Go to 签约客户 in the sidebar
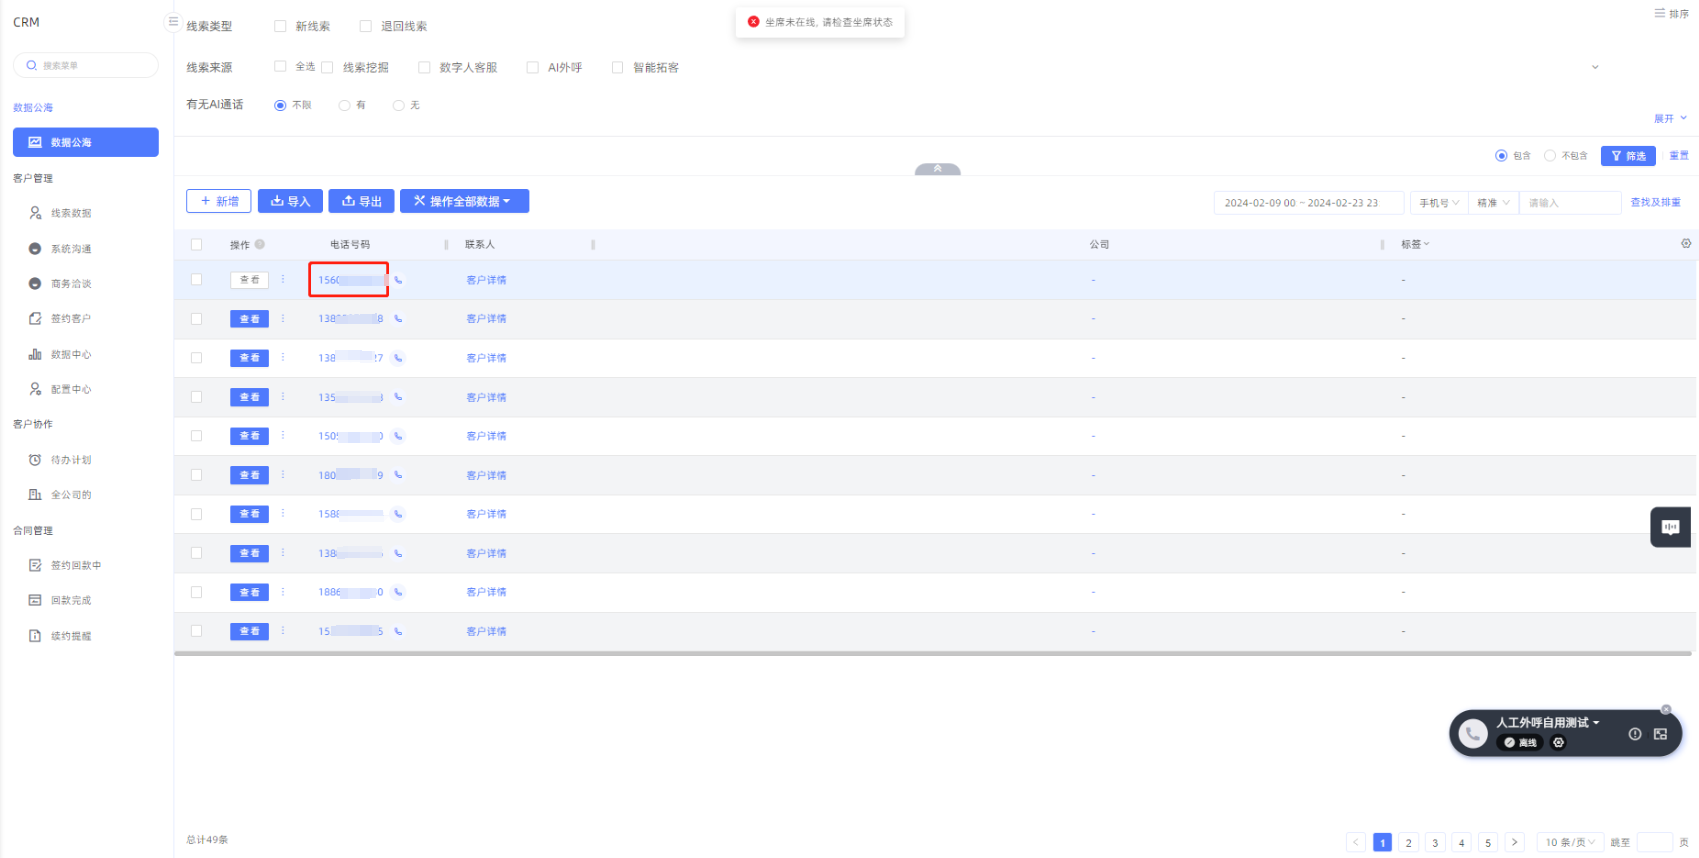Image resolution: width=1699 pixels, height=858 pixels. pyautogui.click(x=70, y=319)
